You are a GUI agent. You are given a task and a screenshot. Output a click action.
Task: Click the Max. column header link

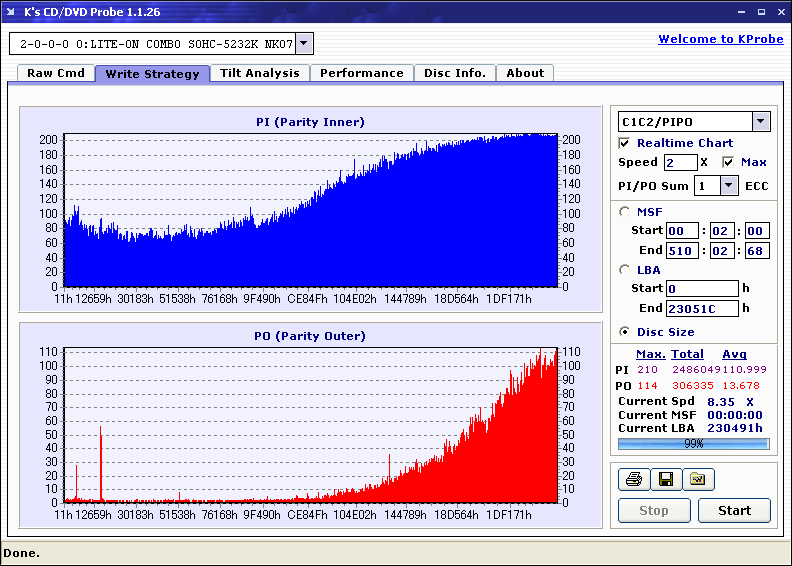click(651, 354)
